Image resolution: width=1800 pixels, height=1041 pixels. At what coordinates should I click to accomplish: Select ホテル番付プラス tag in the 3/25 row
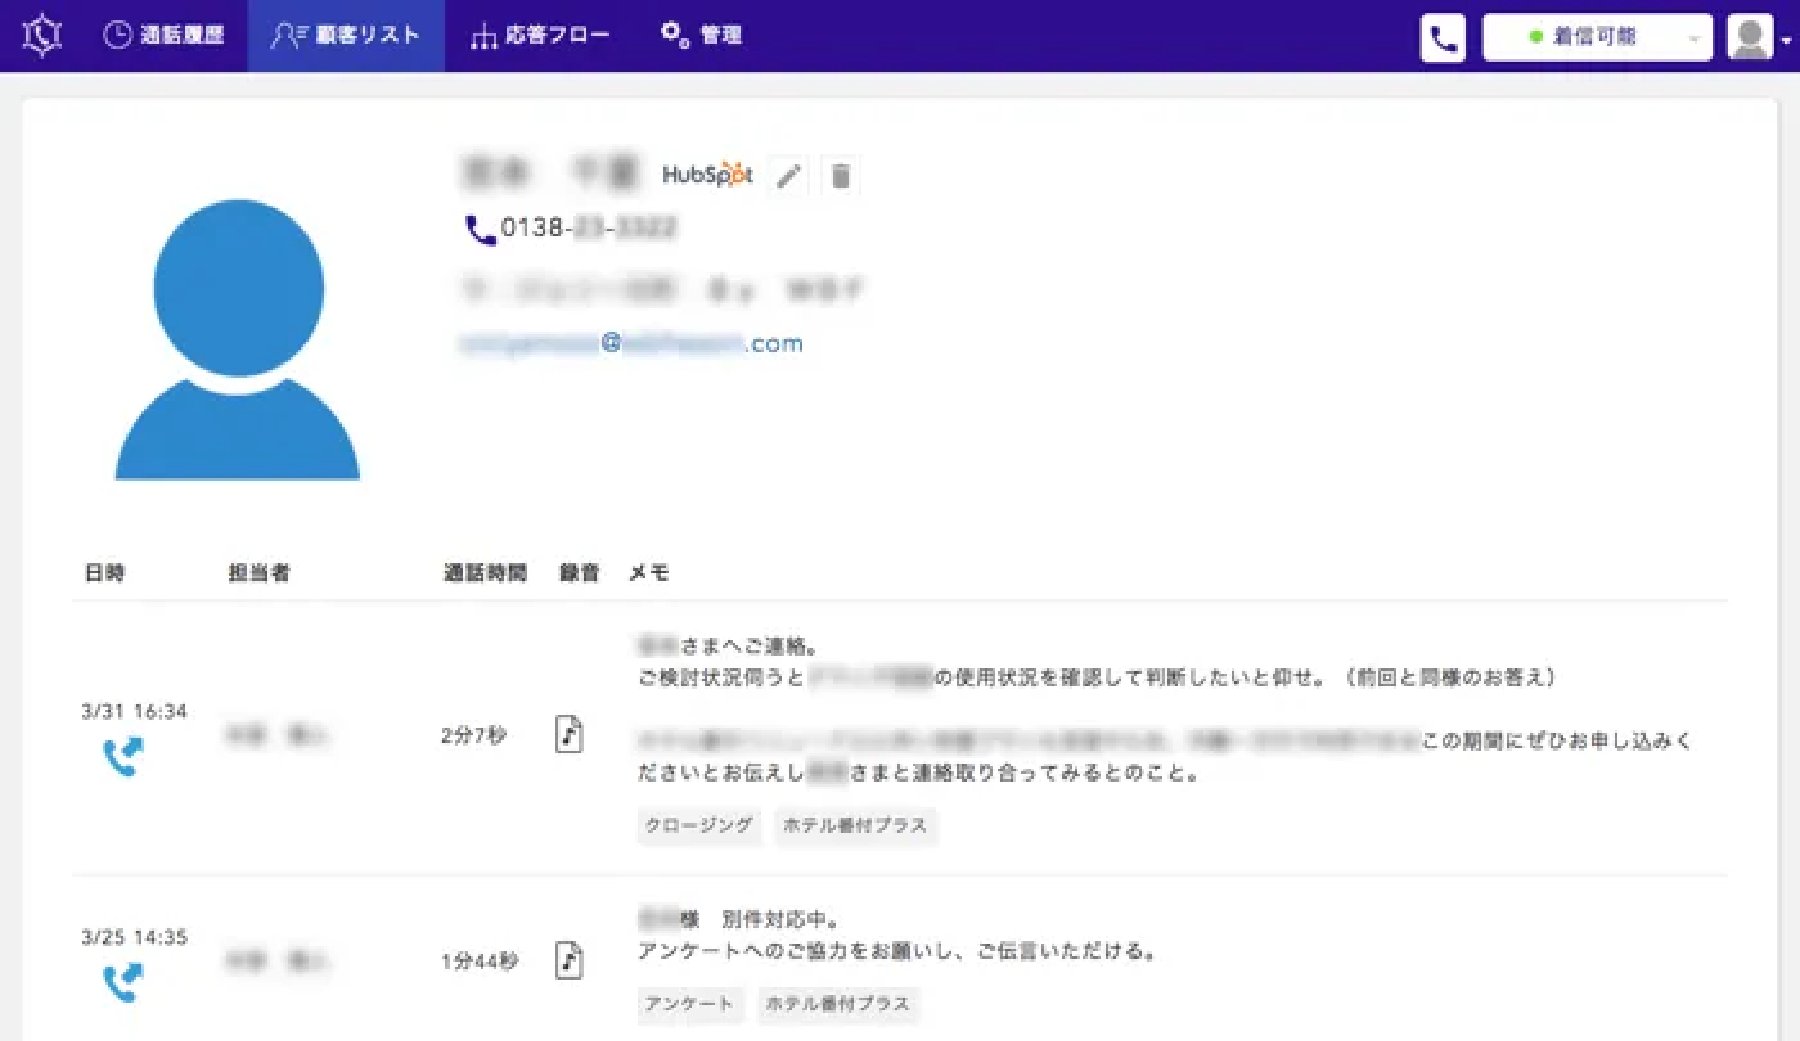click(x=838, y=1004)
